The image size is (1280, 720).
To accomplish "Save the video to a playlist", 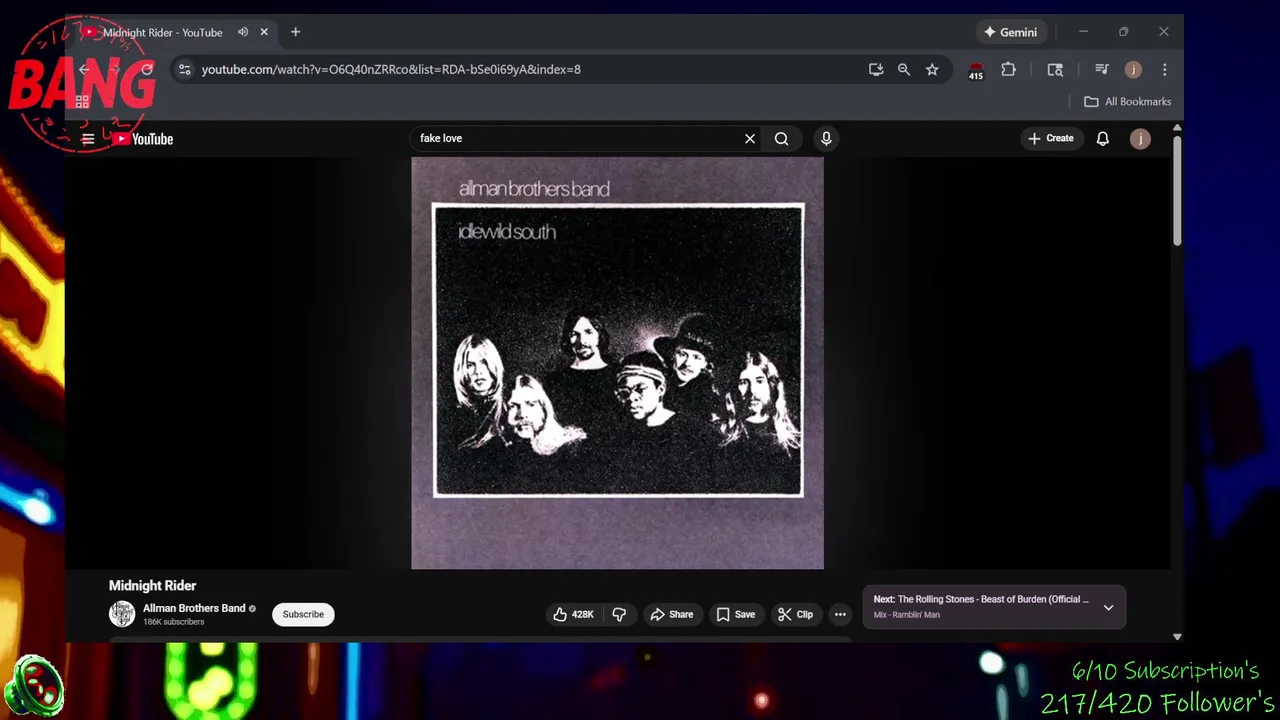I will coord(736,614).
